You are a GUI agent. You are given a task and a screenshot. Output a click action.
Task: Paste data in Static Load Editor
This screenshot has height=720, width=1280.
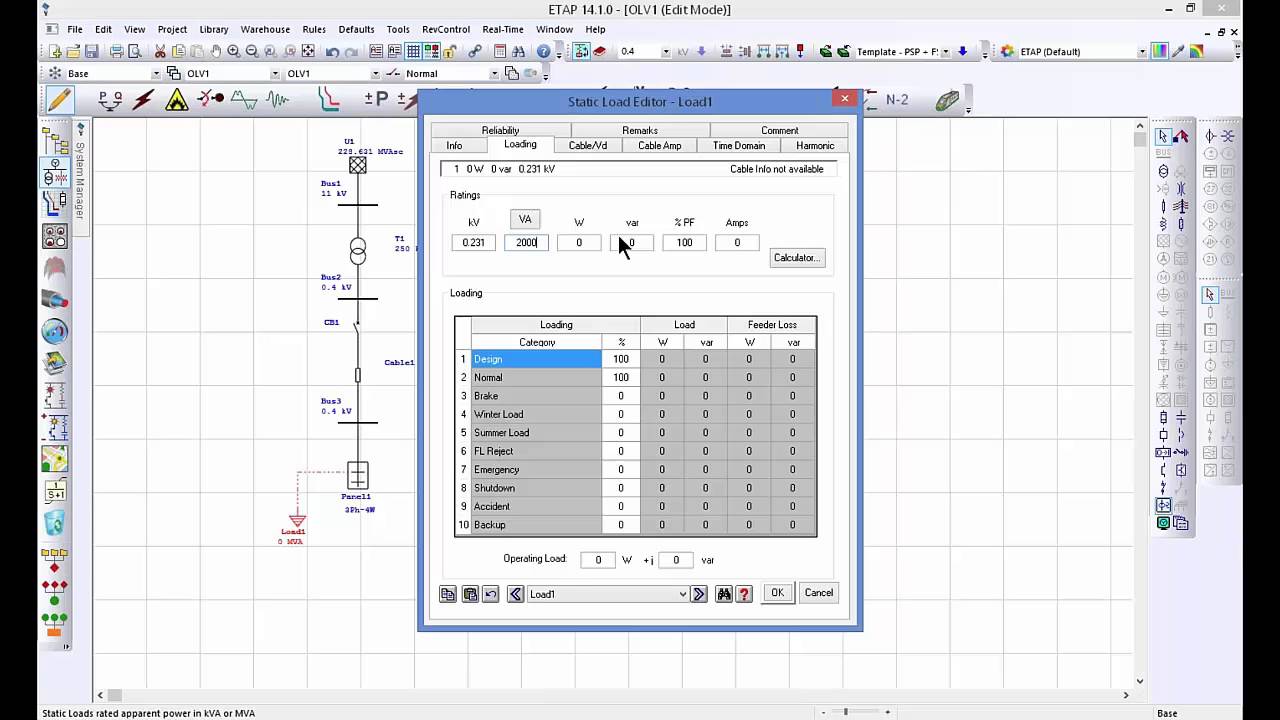tap(470, 594)
